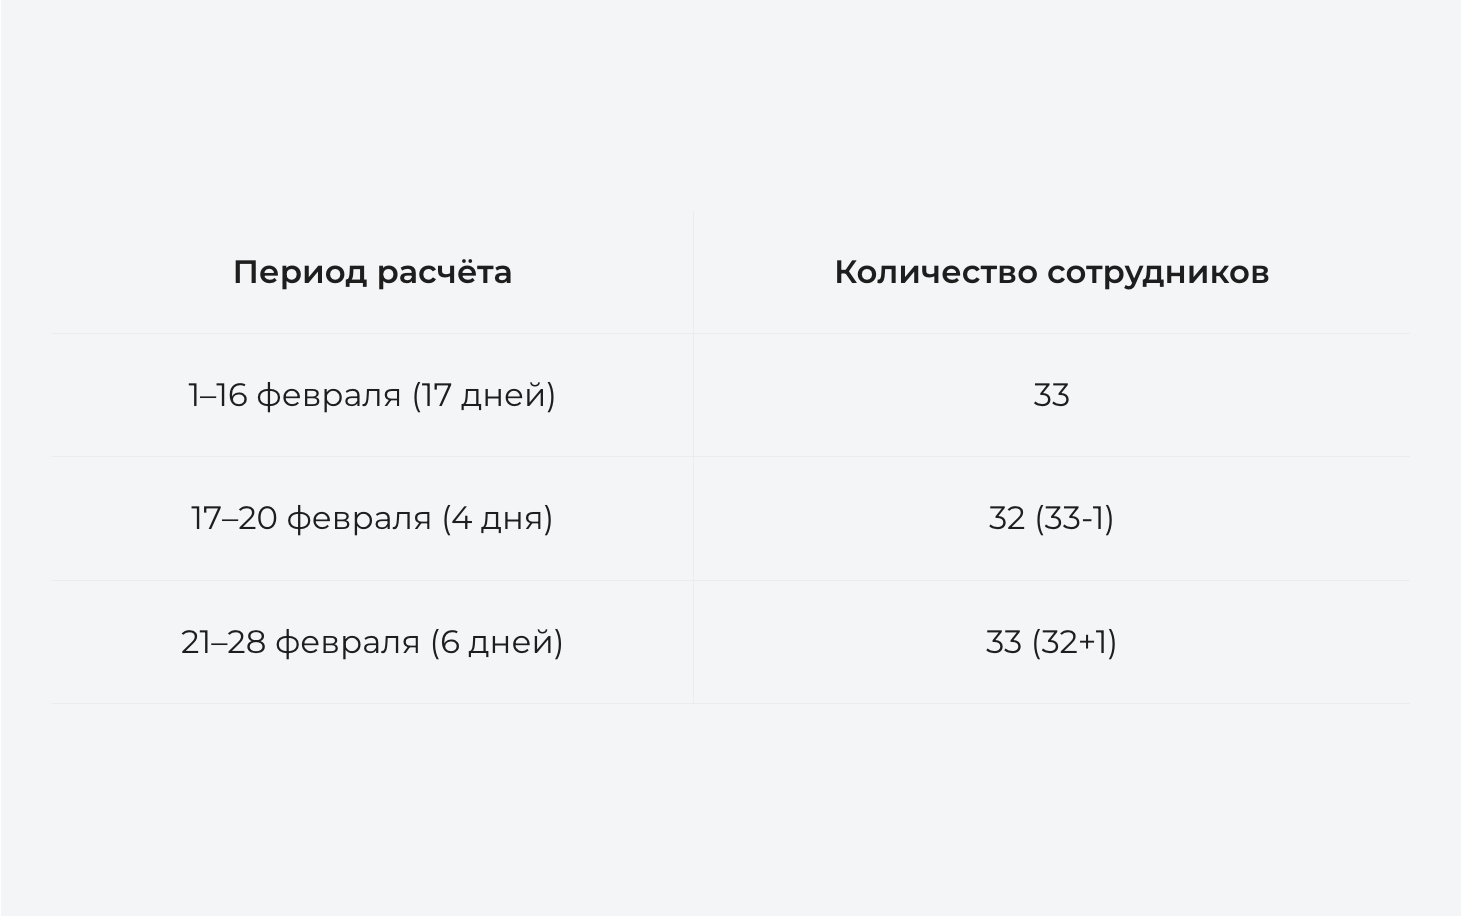Select the '17–20 февраля (4 дня)' cell
This screenshot has height=920, width=1464.
pyautogui.click(x=372, y=518)
